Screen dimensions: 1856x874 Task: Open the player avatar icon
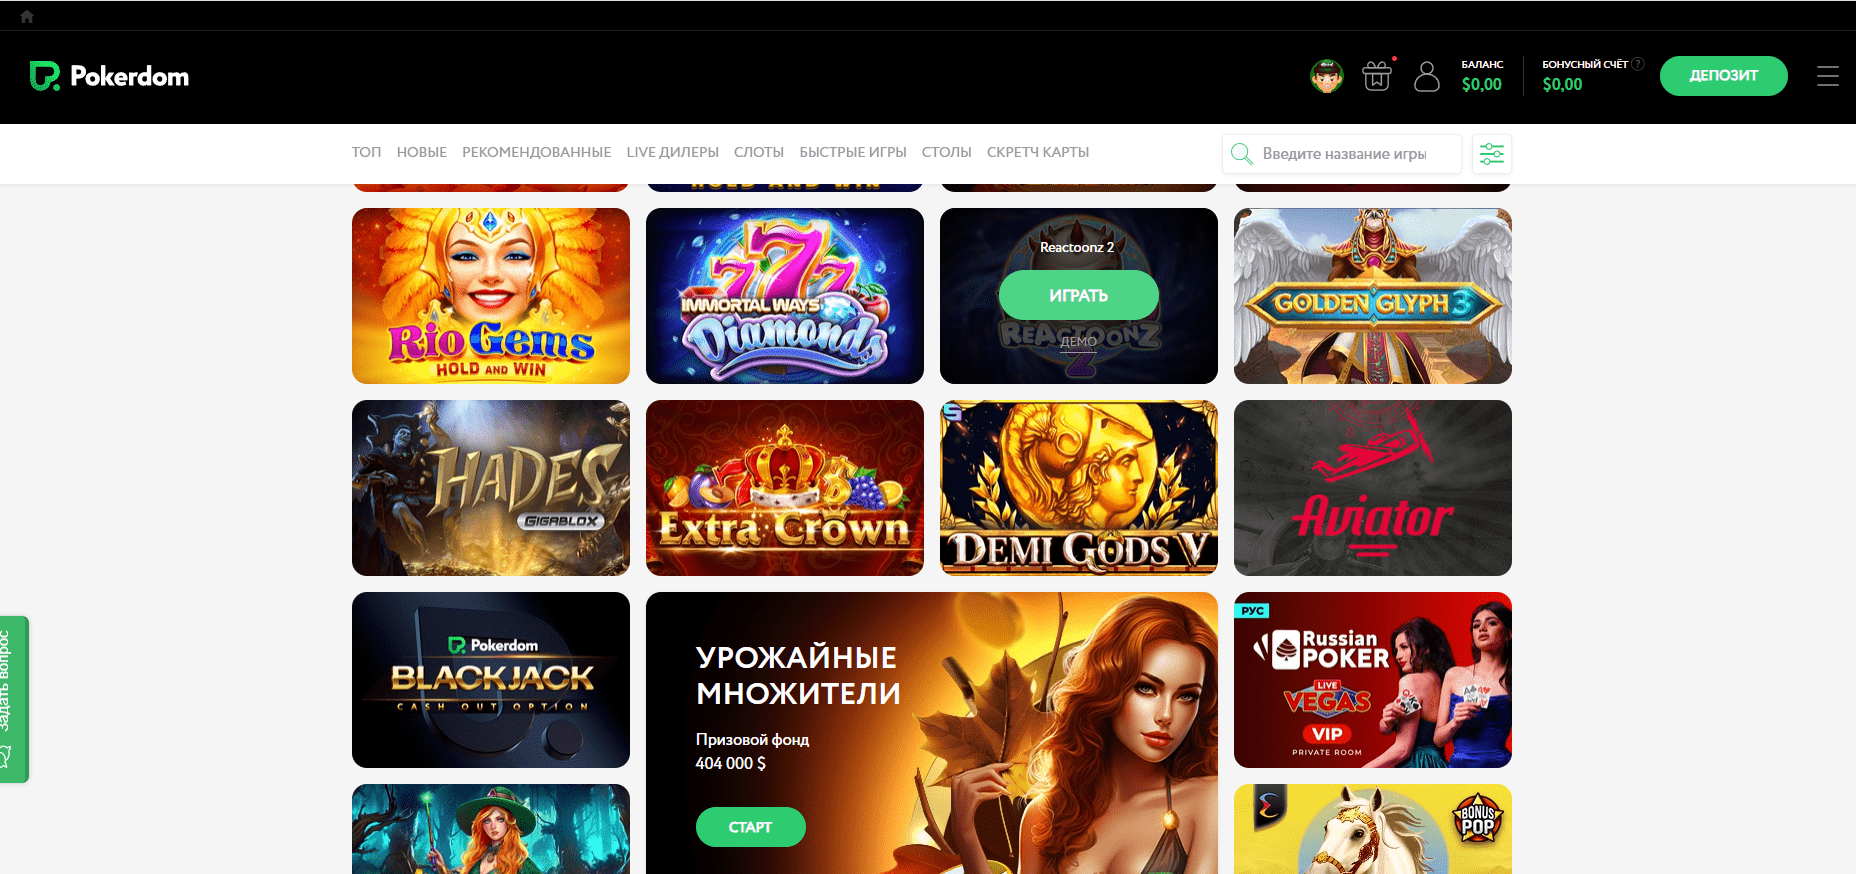click(1327, 76)
